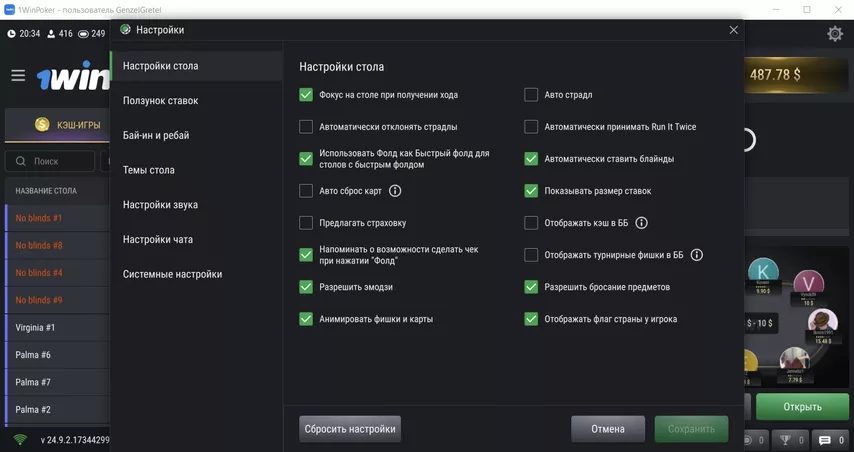Click the gear settings icon top right

click(x=834, y=34)
